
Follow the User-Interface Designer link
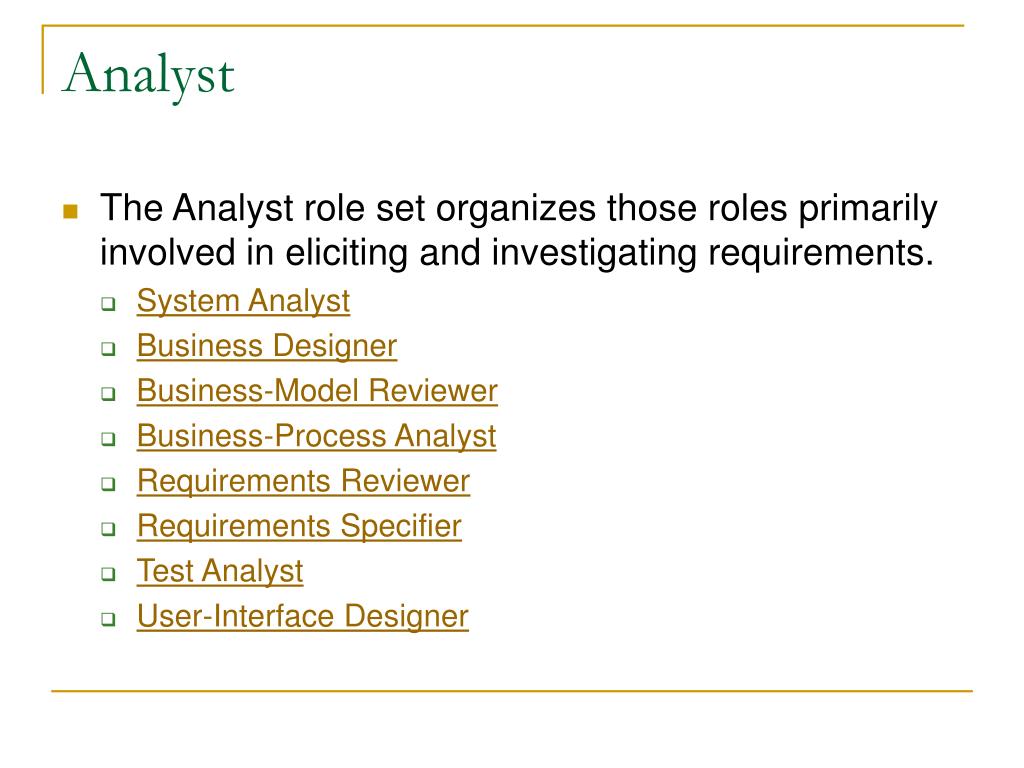(x=302, y=616)
